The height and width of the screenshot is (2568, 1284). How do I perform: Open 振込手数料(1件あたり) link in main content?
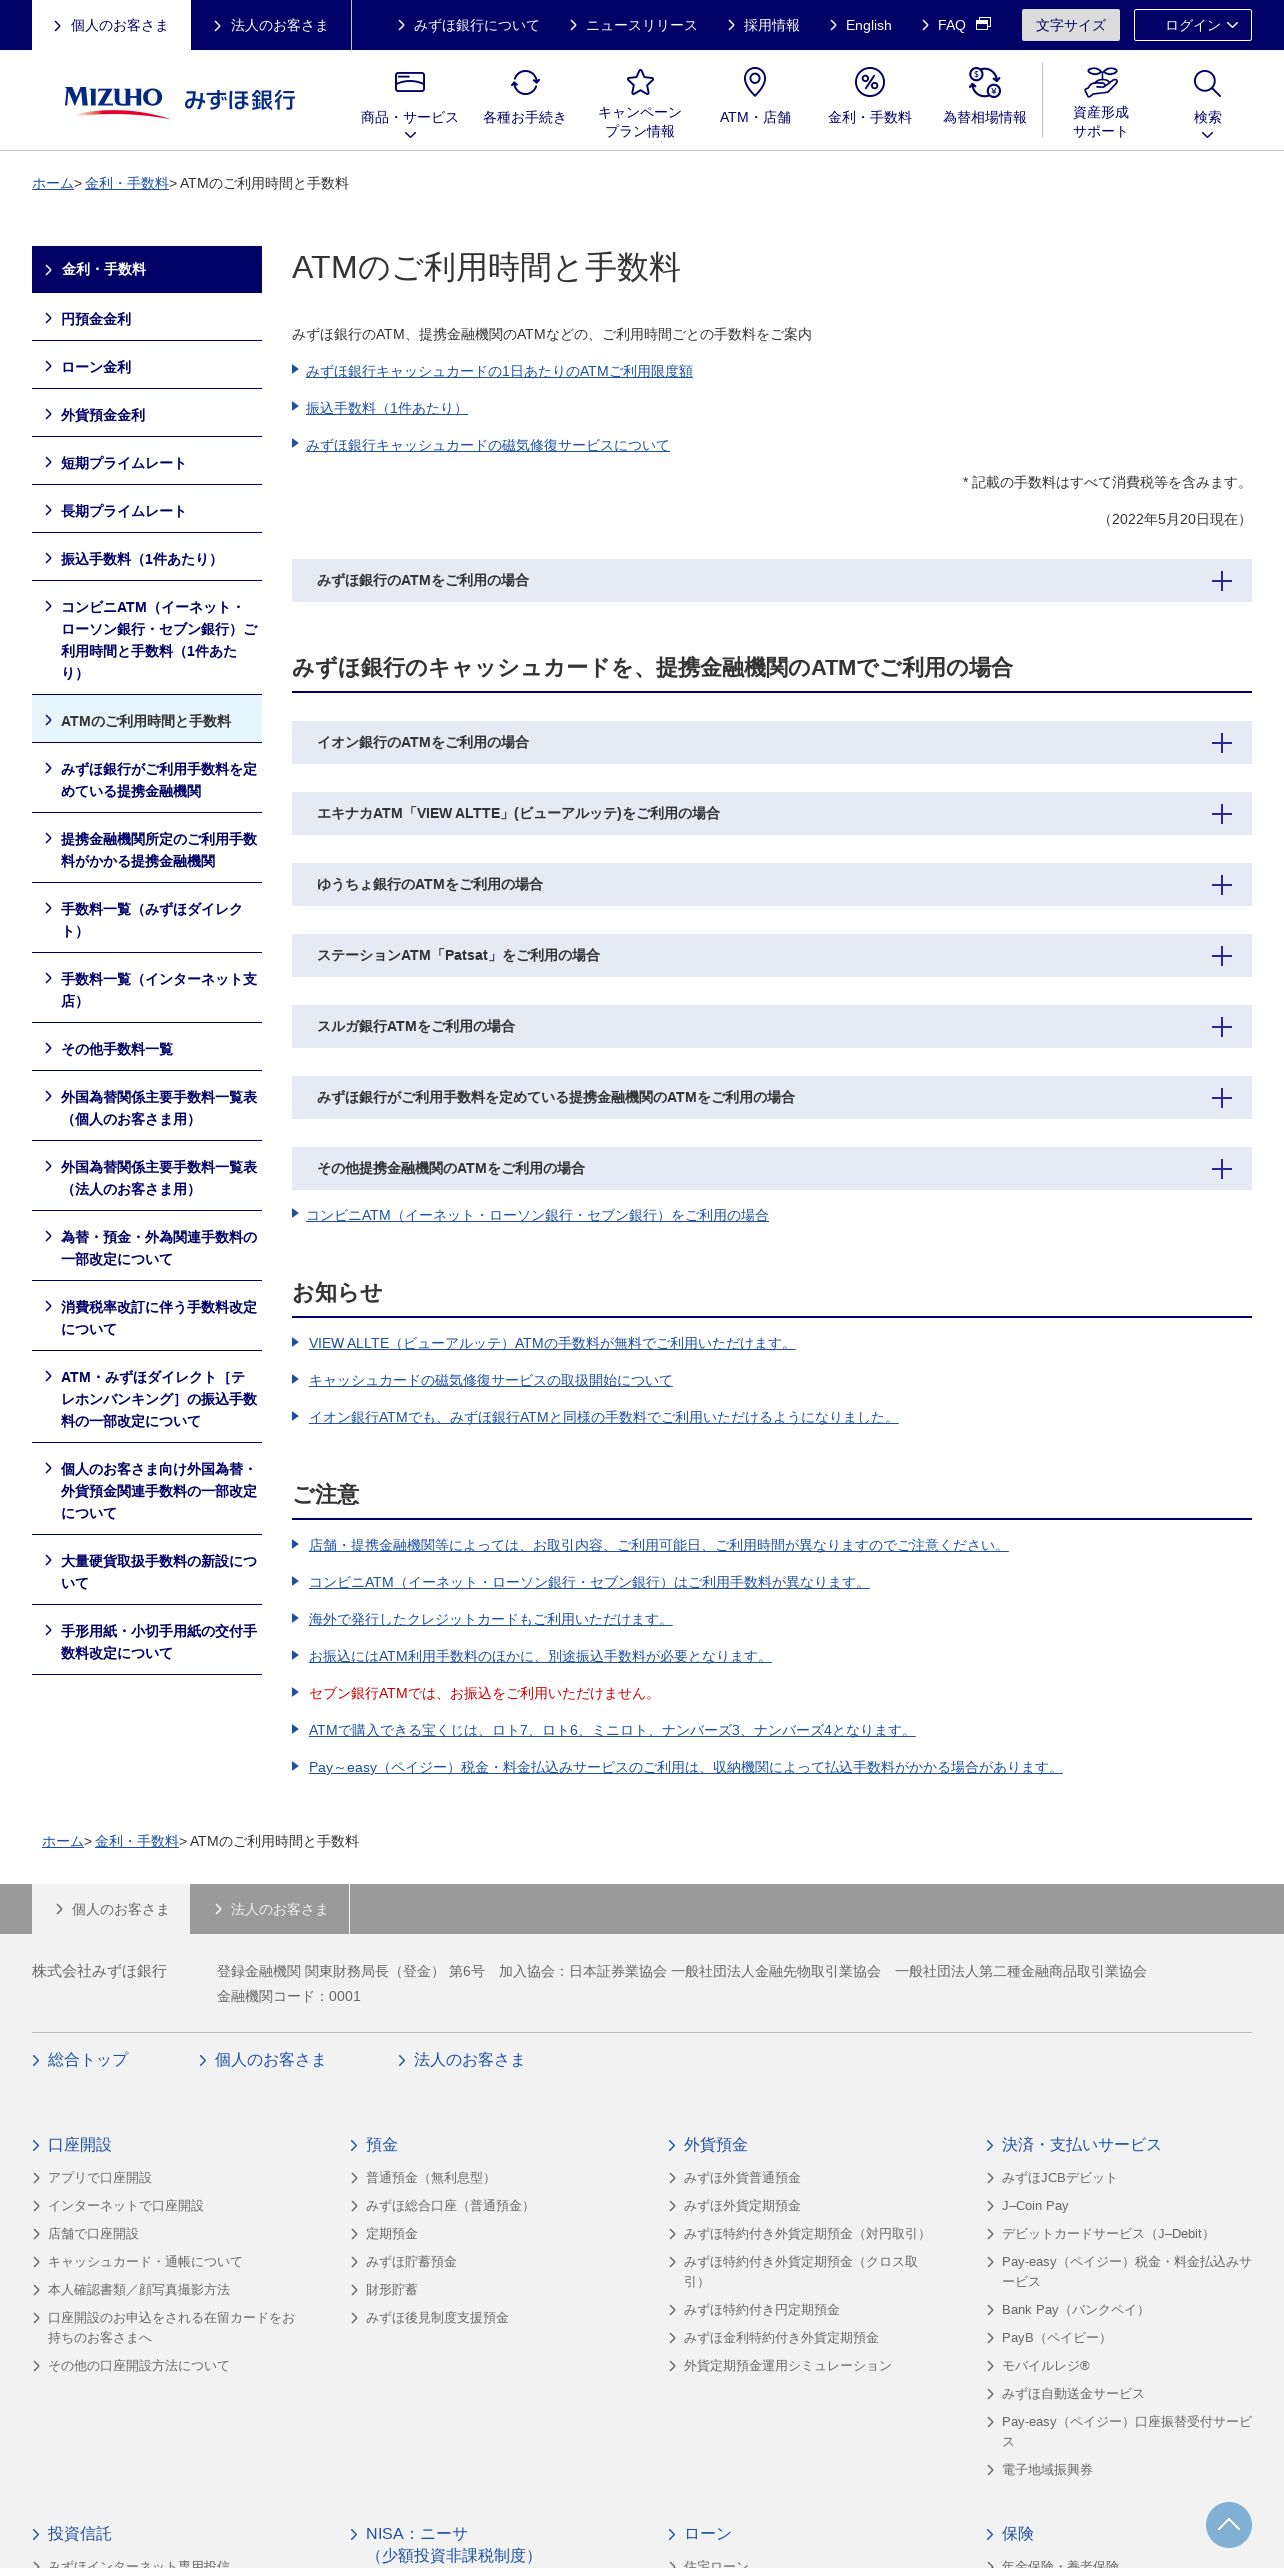pos(386,408)
